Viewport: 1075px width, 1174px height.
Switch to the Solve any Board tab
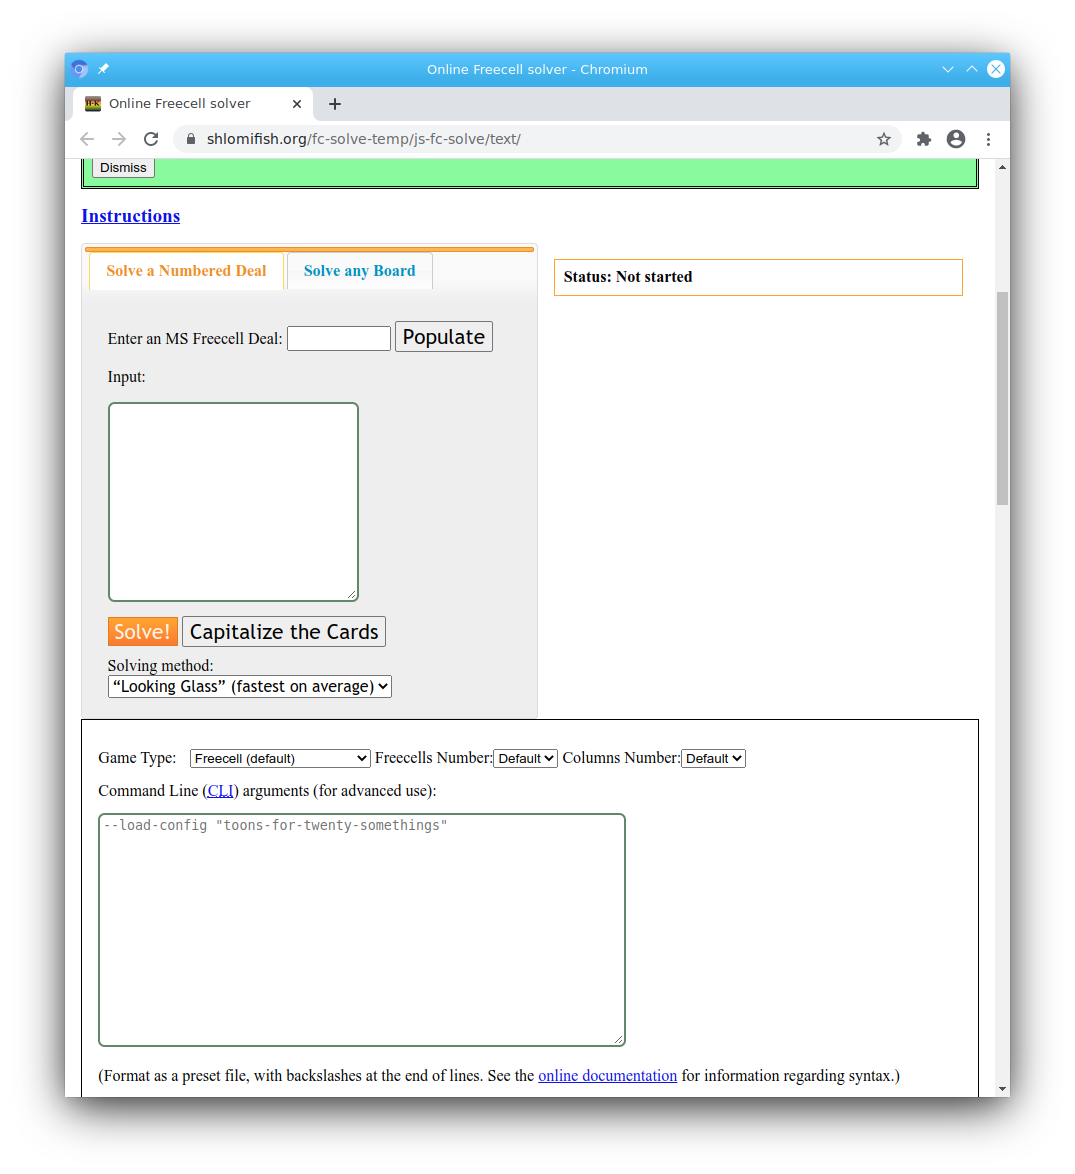point(359,271)
